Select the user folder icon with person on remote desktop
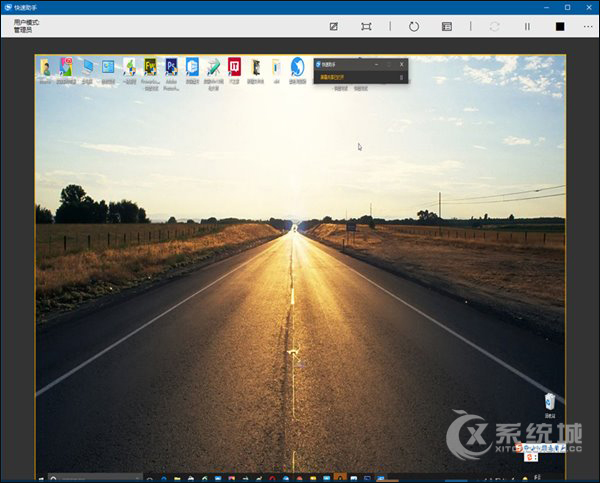The height and width of the screenshot is (483, 600). pos(45,67)
